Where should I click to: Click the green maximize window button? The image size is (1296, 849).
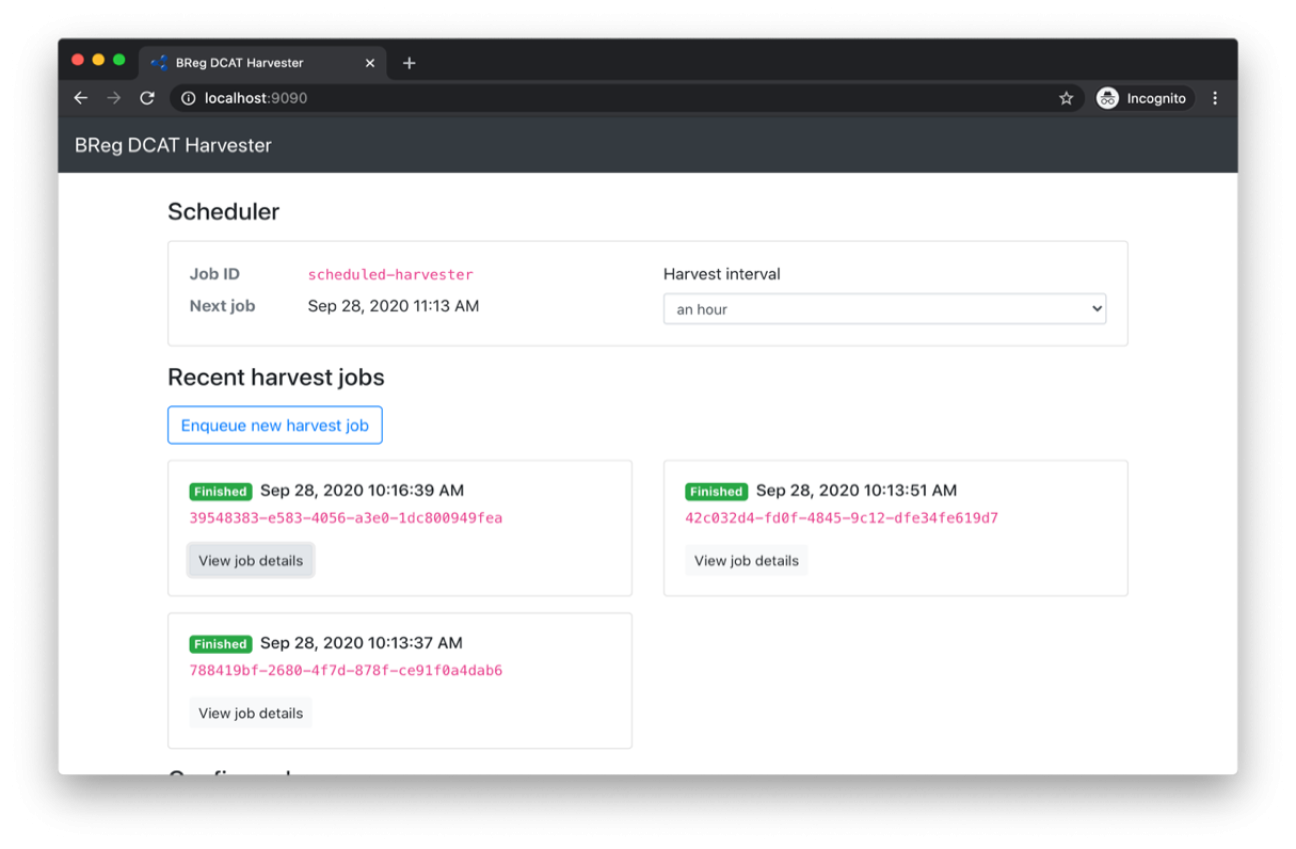click(x=119, y=60)
